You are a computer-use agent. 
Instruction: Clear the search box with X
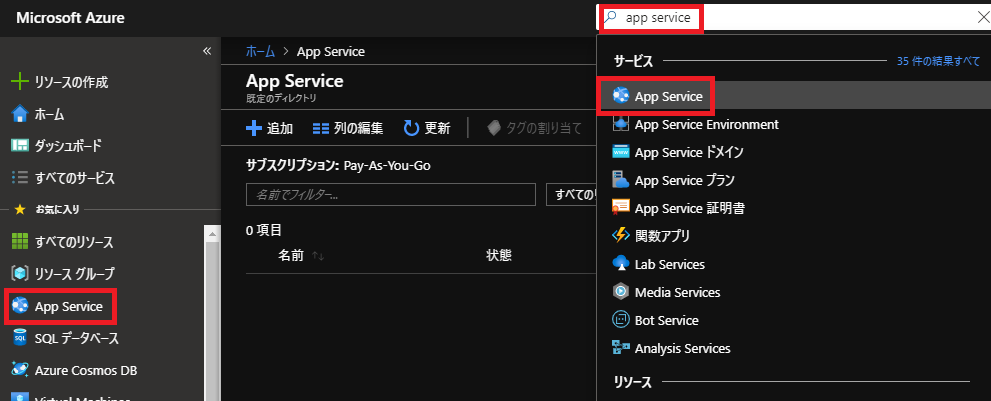(x=983, y=18)
